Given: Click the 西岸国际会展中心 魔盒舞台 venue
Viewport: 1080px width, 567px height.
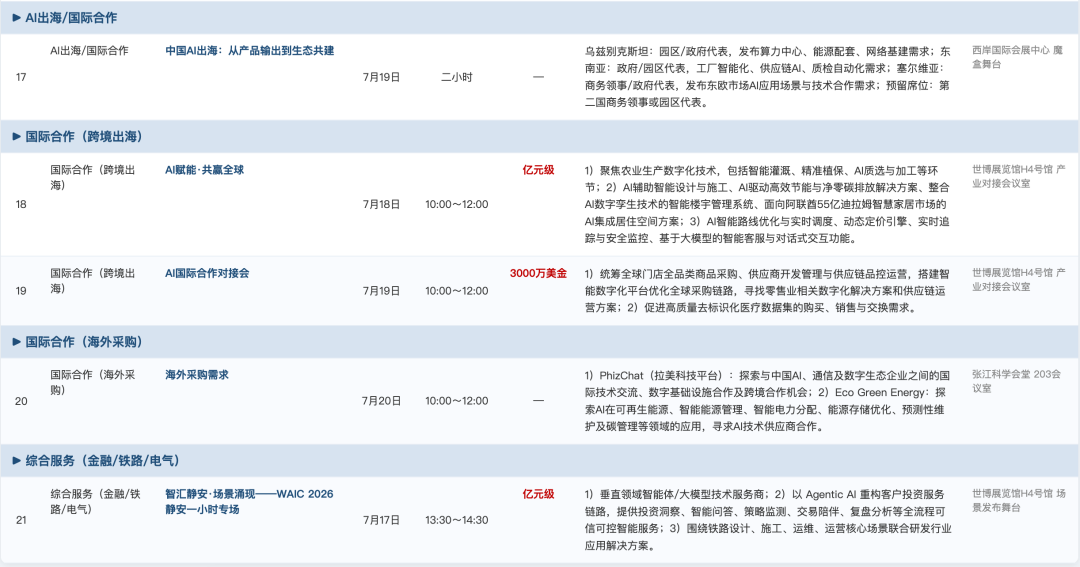Looking at the screenshot, I should pos(1017,57).
